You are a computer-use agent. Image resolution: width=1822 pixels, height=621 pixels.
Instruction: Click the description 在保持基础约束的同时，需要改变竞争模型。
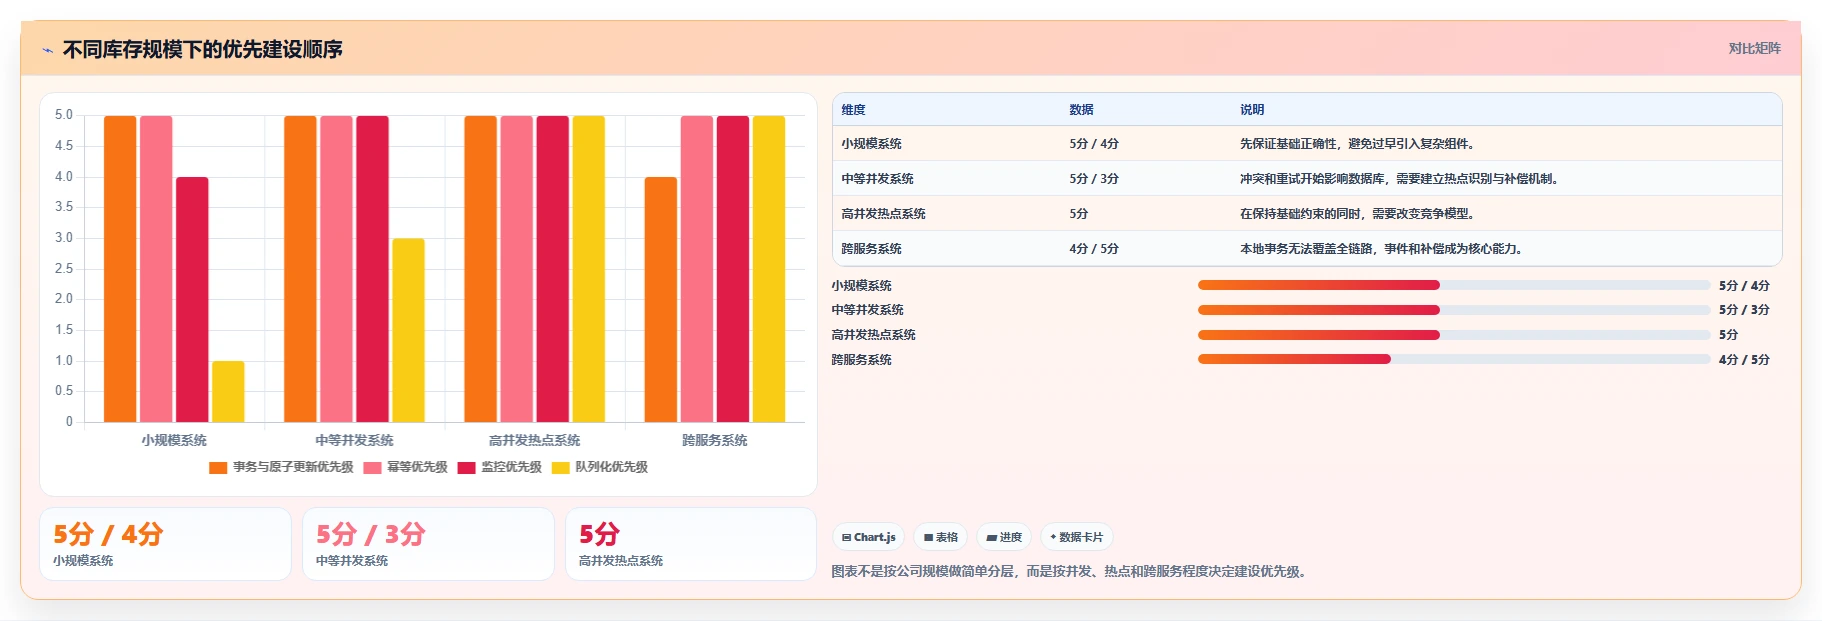pyautogui.click(x=1360, y=214)
